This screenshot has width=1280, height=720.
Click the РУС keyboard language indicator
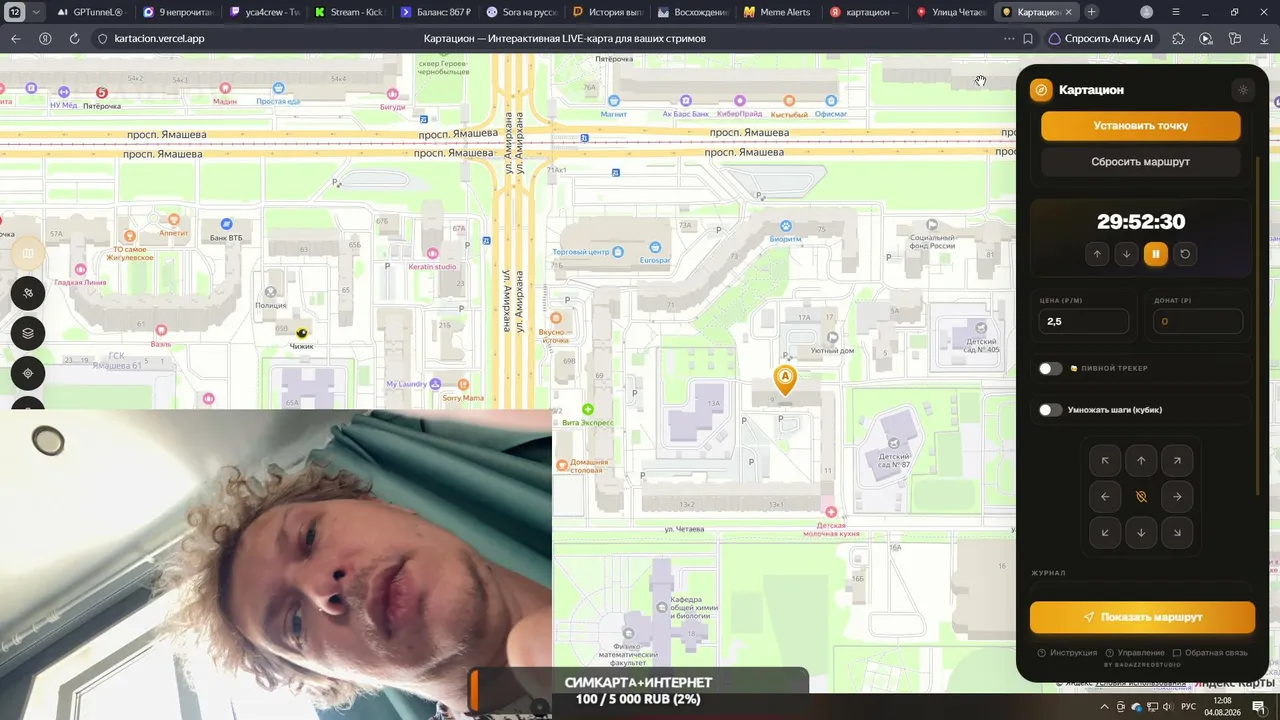pos(1189,707)
